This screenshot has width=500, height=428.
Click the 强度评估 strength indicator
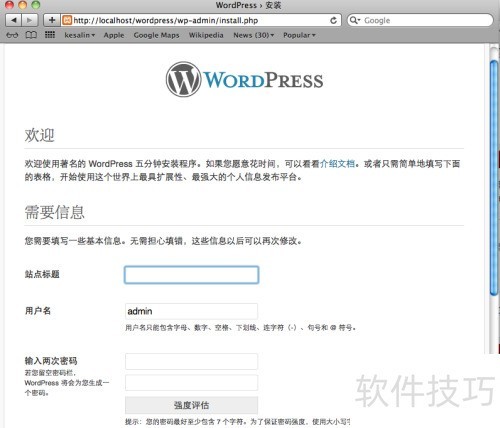coord(191,405)
